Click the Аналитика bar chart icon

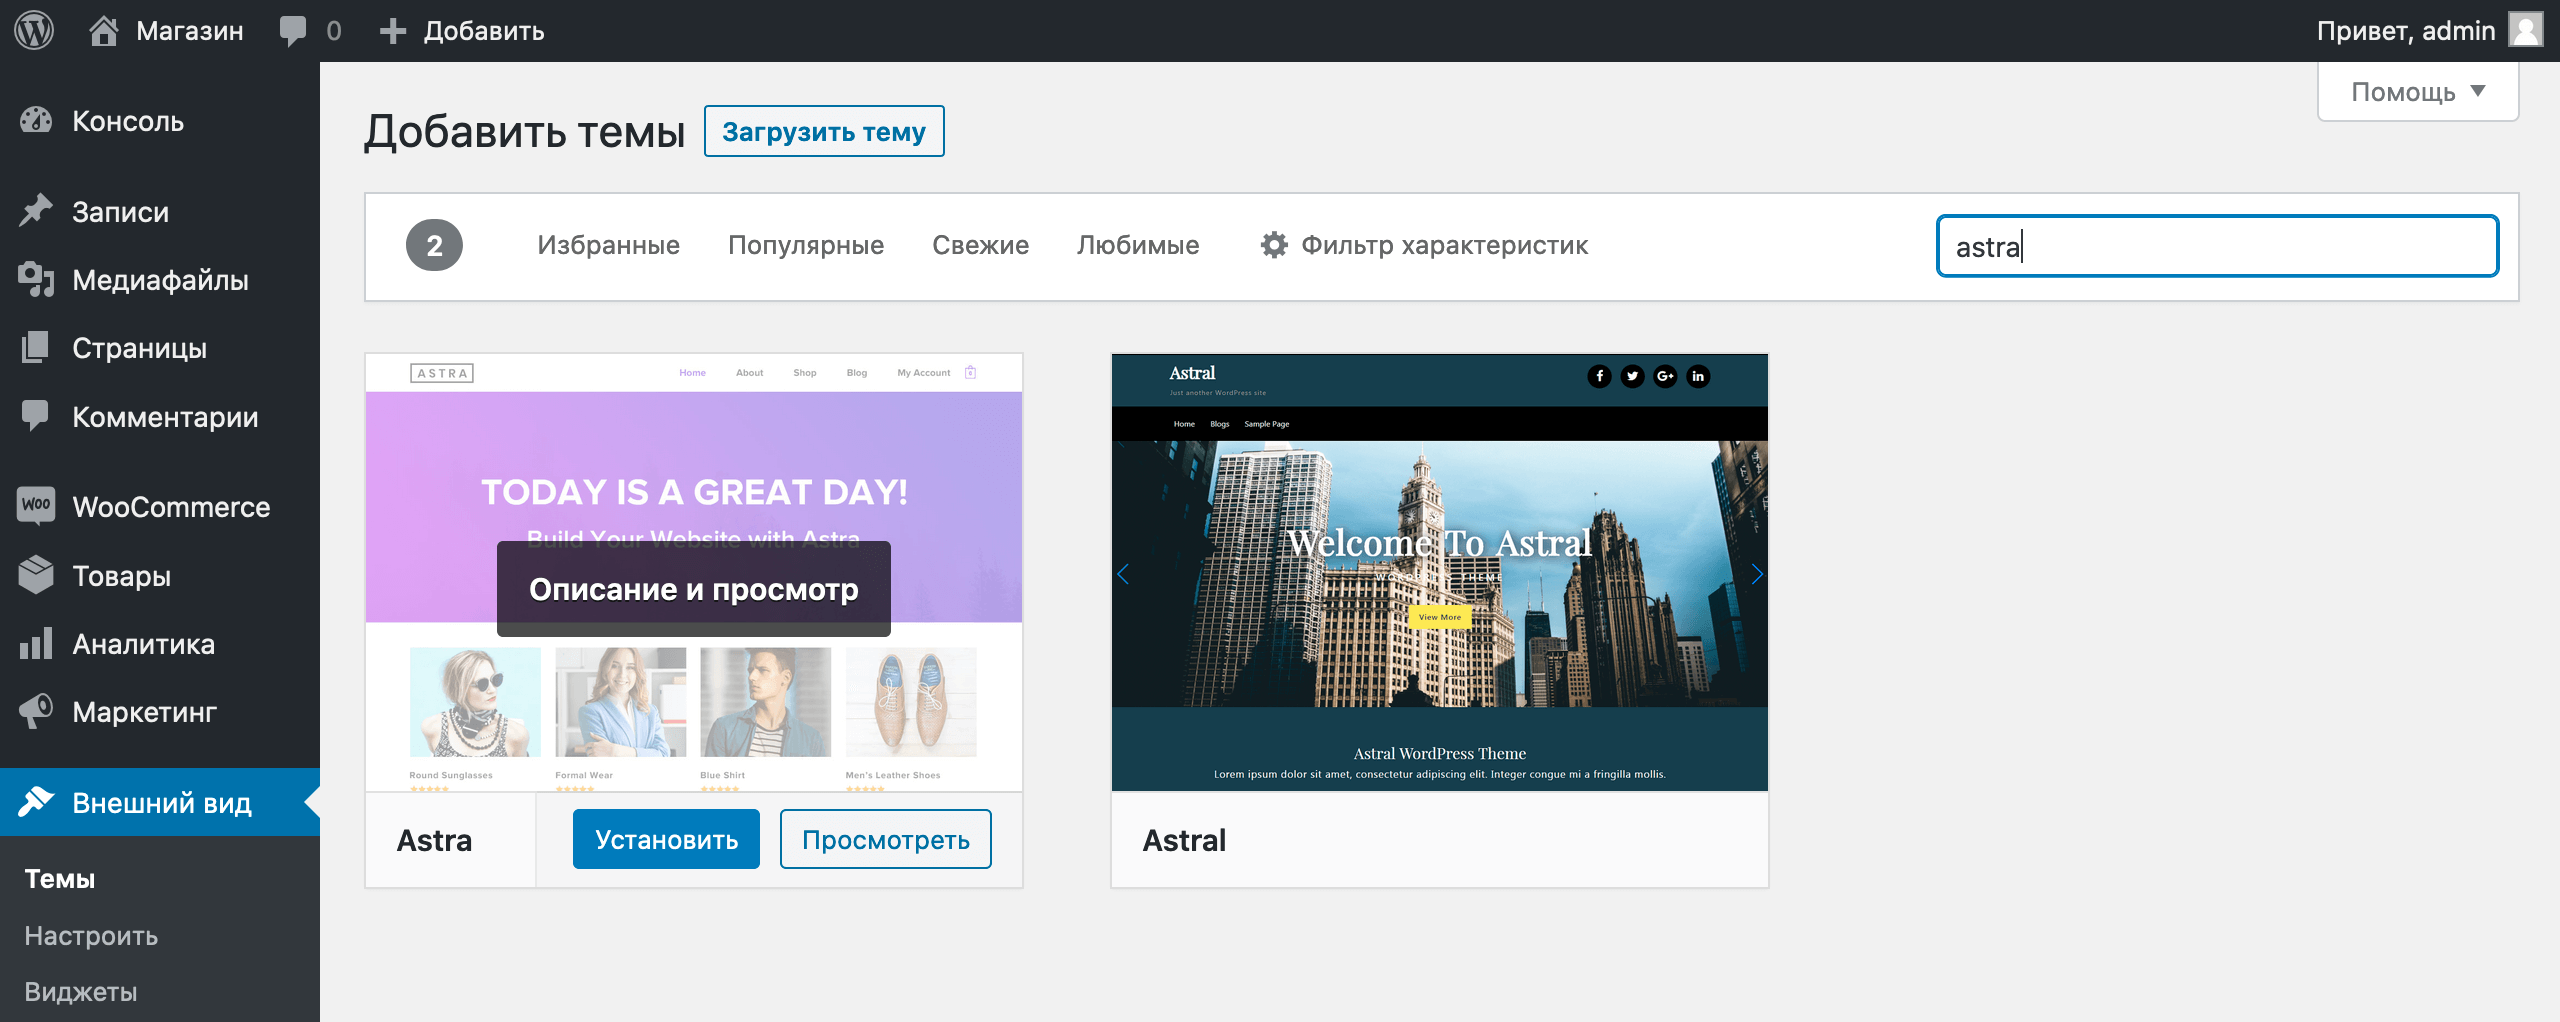[36, 643]
